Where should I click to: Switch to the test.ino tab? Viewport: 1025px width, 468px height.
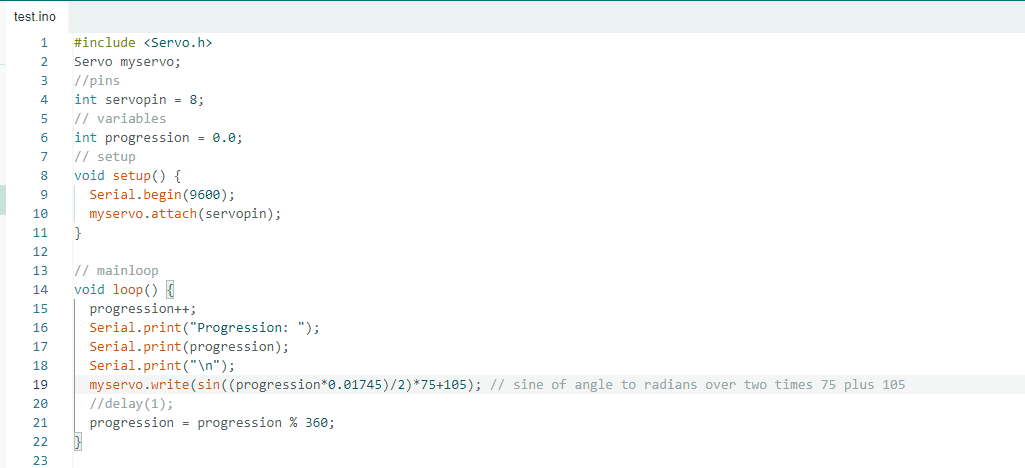point(34,16)
